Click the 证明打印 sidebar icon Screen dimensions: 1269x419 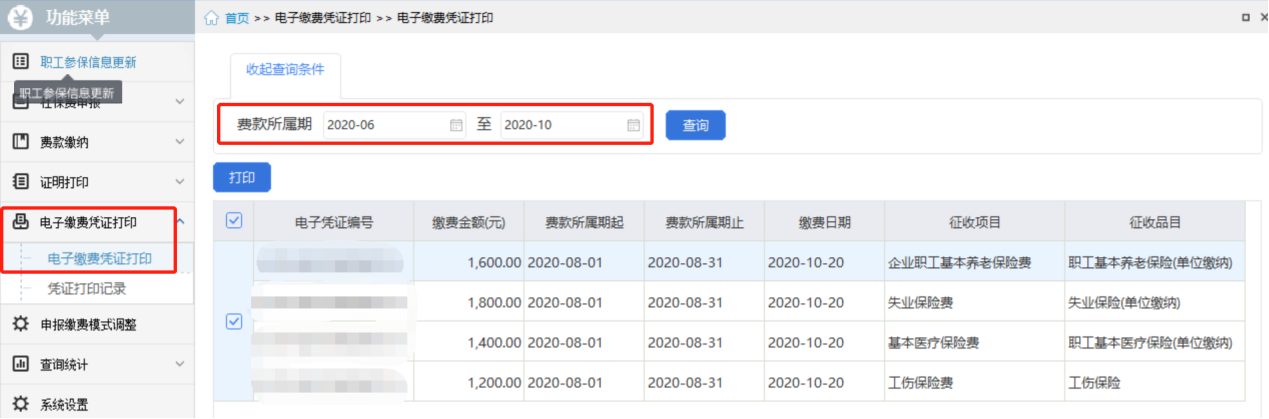click(20, 182)
